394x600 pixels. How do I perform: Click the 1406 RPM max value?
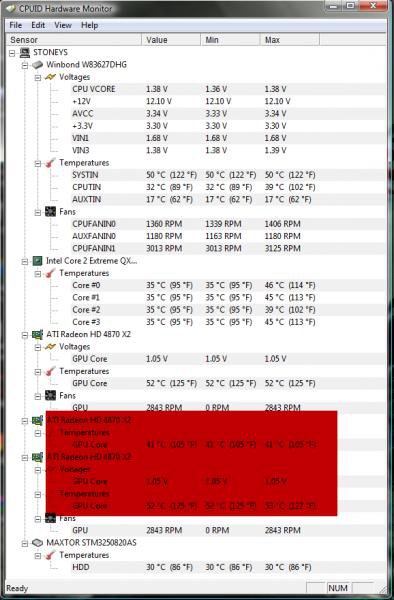pyautogui.click(x=282, y=224)
